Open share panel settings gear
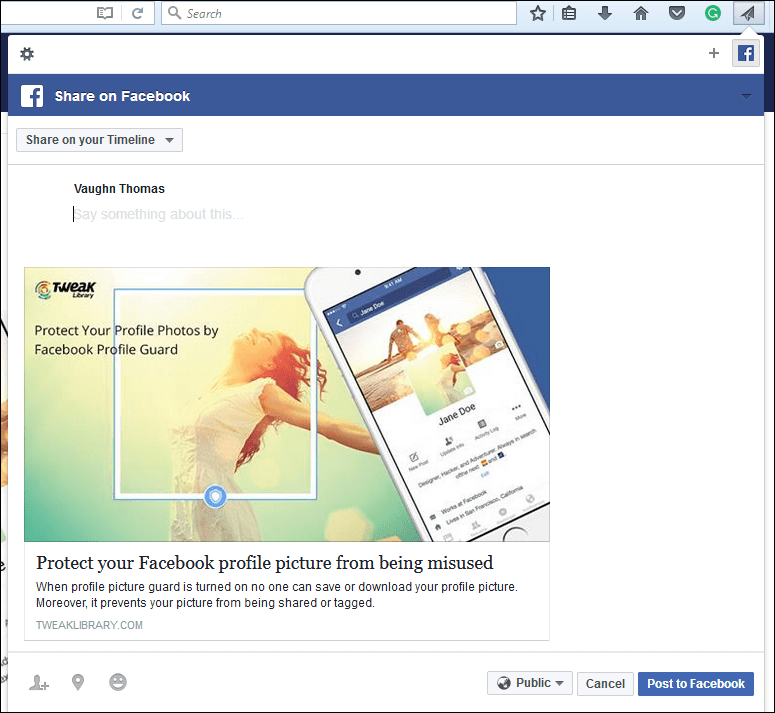 [27, 53]
